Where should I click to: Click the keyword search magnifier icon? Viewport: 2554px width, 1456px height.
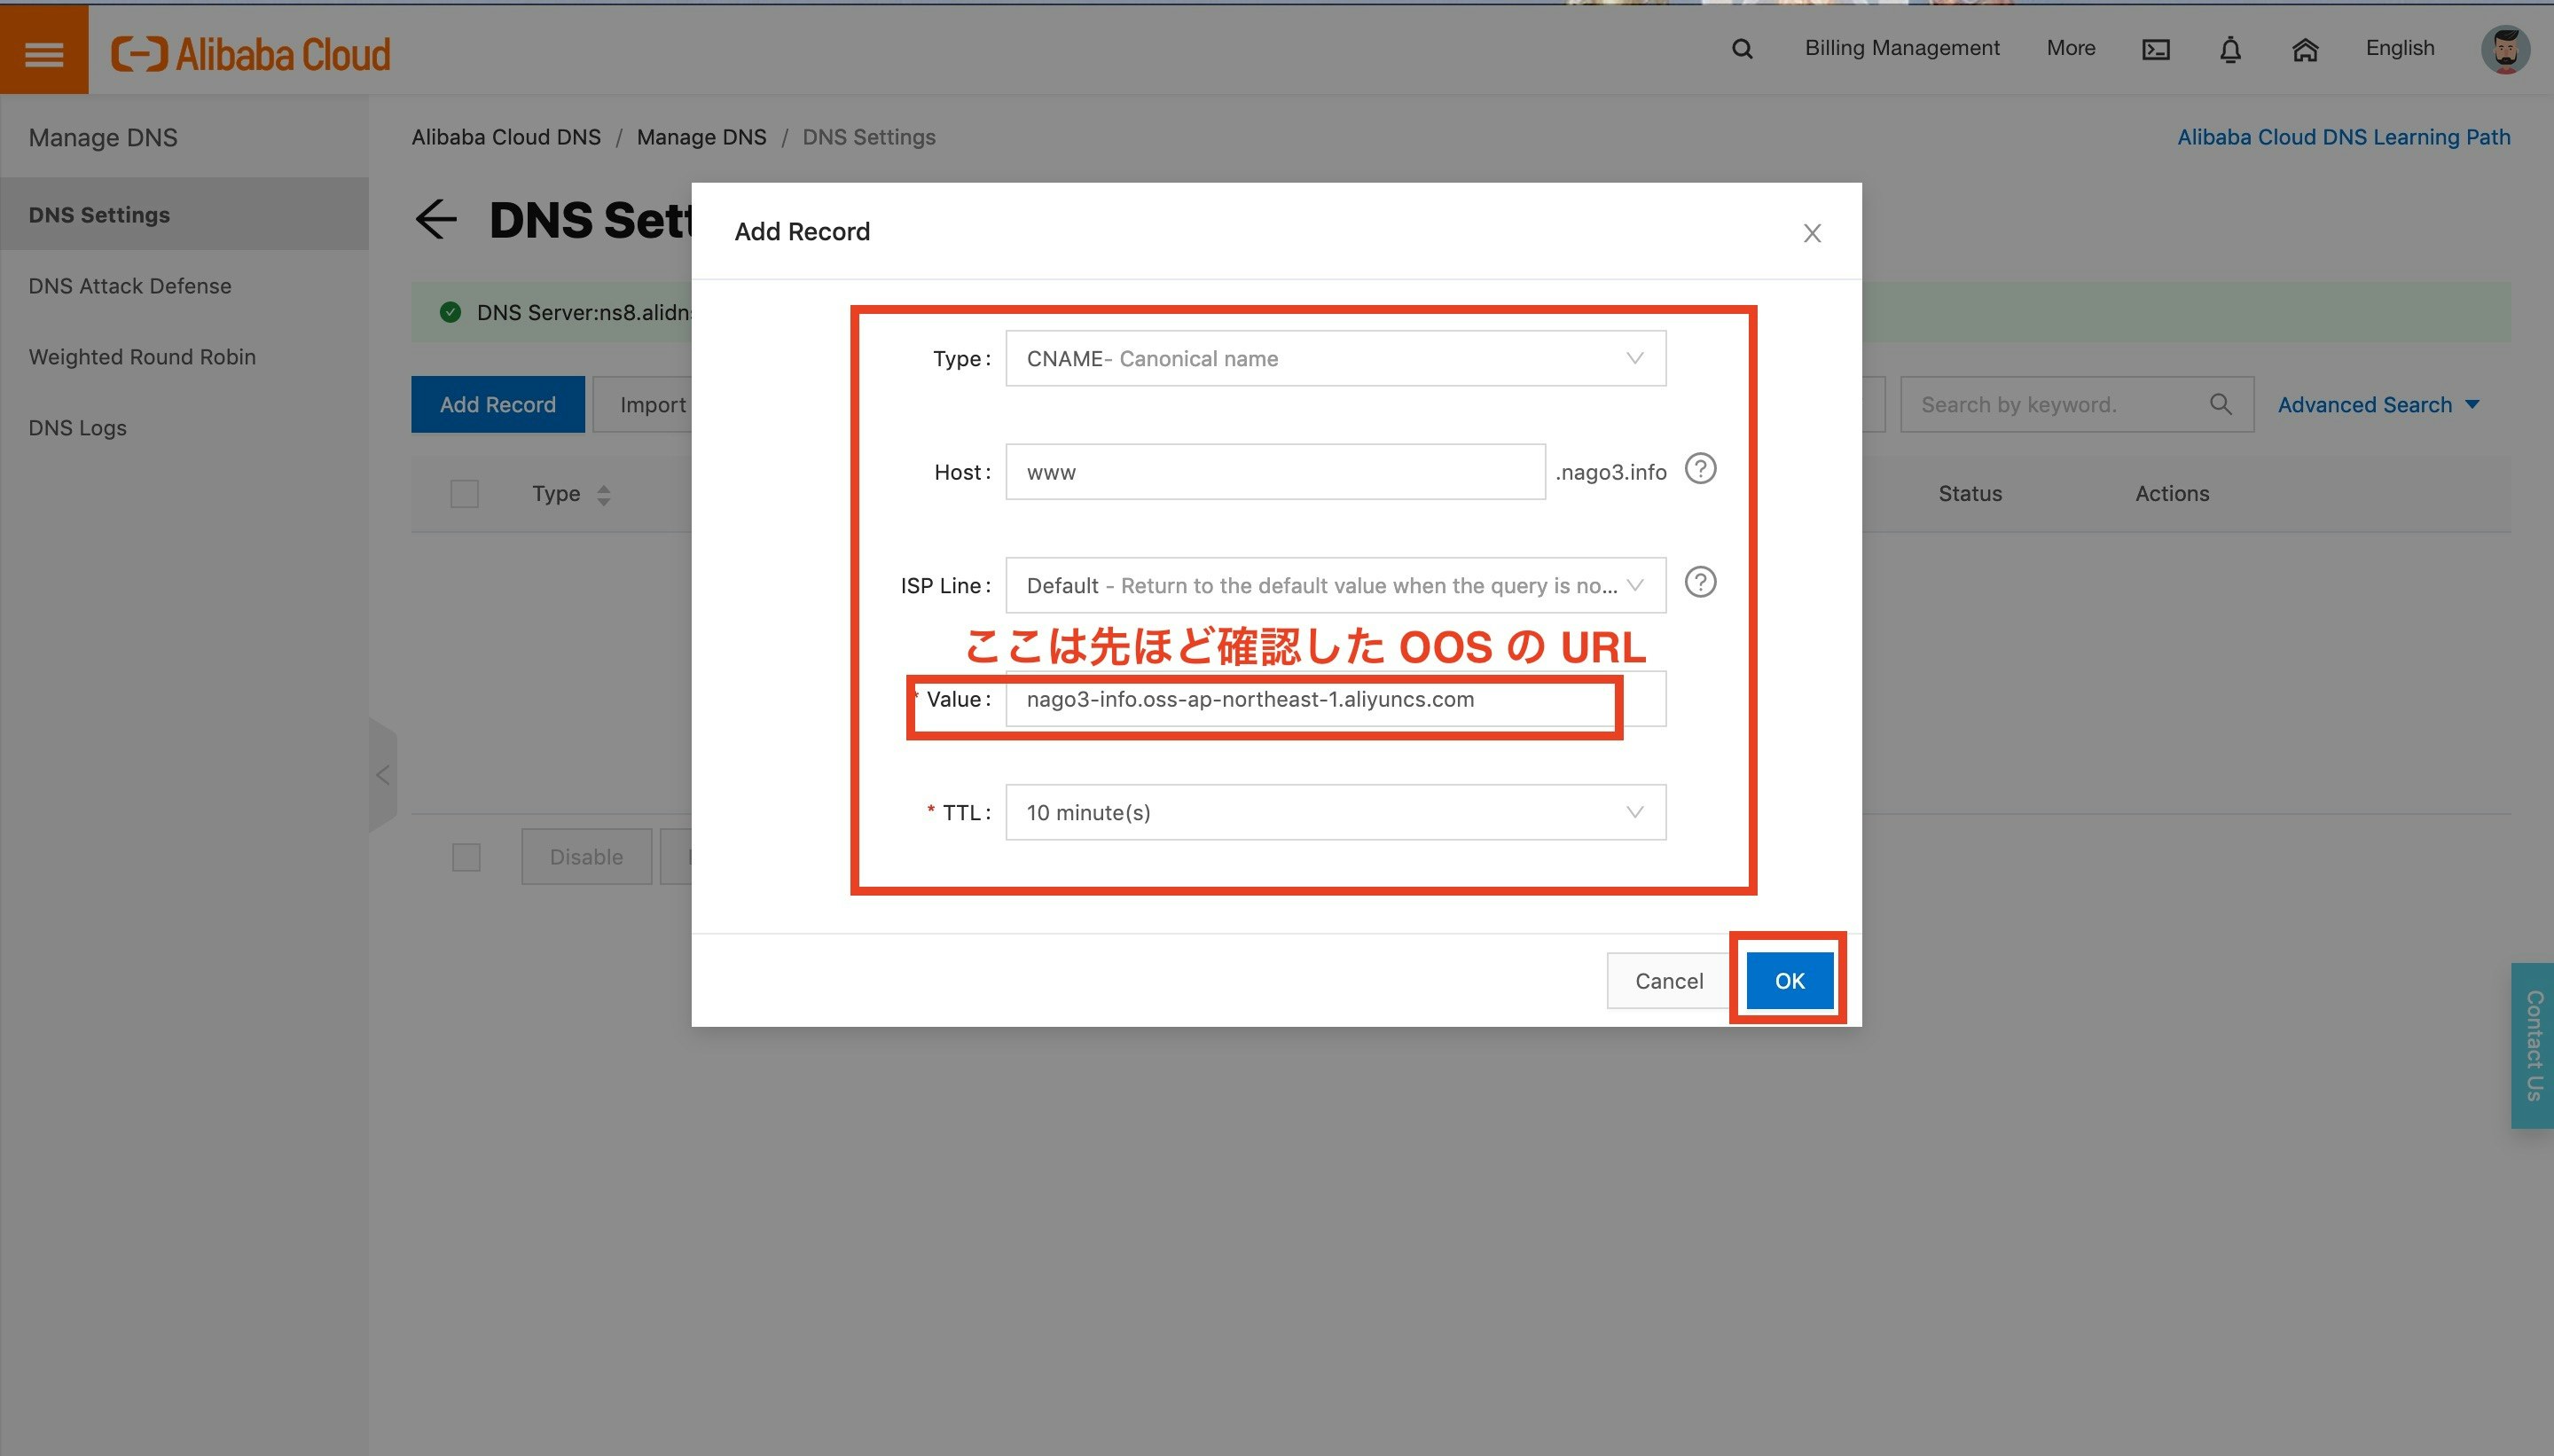pyautogui.click(x=2220, y=404)
